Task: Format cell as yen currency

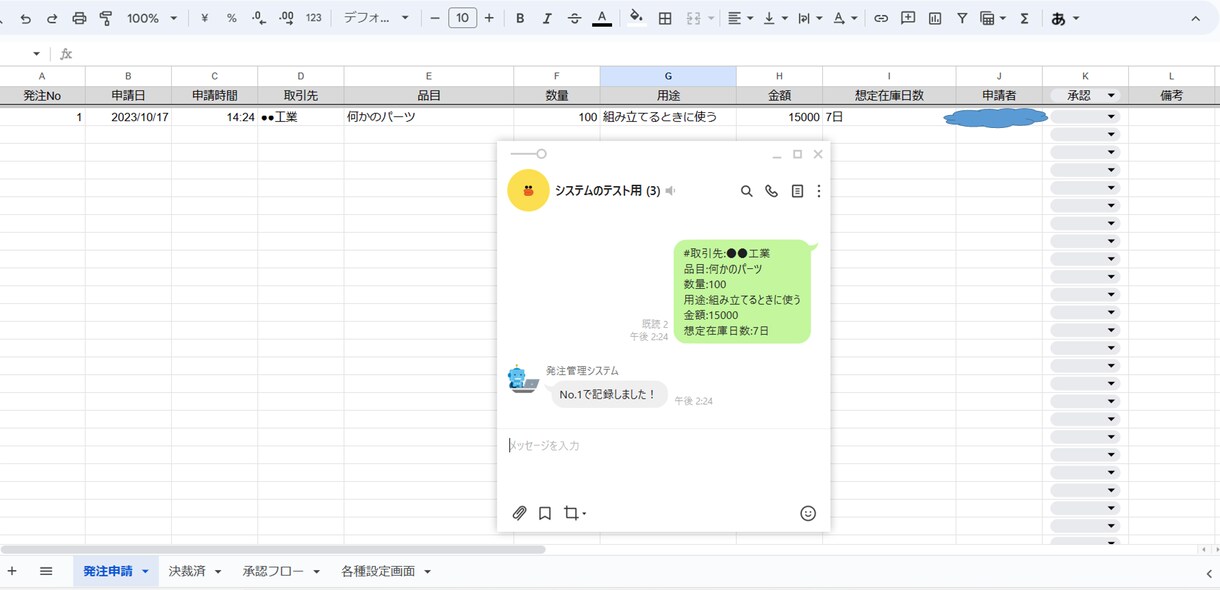Action: tap(204, 18)
